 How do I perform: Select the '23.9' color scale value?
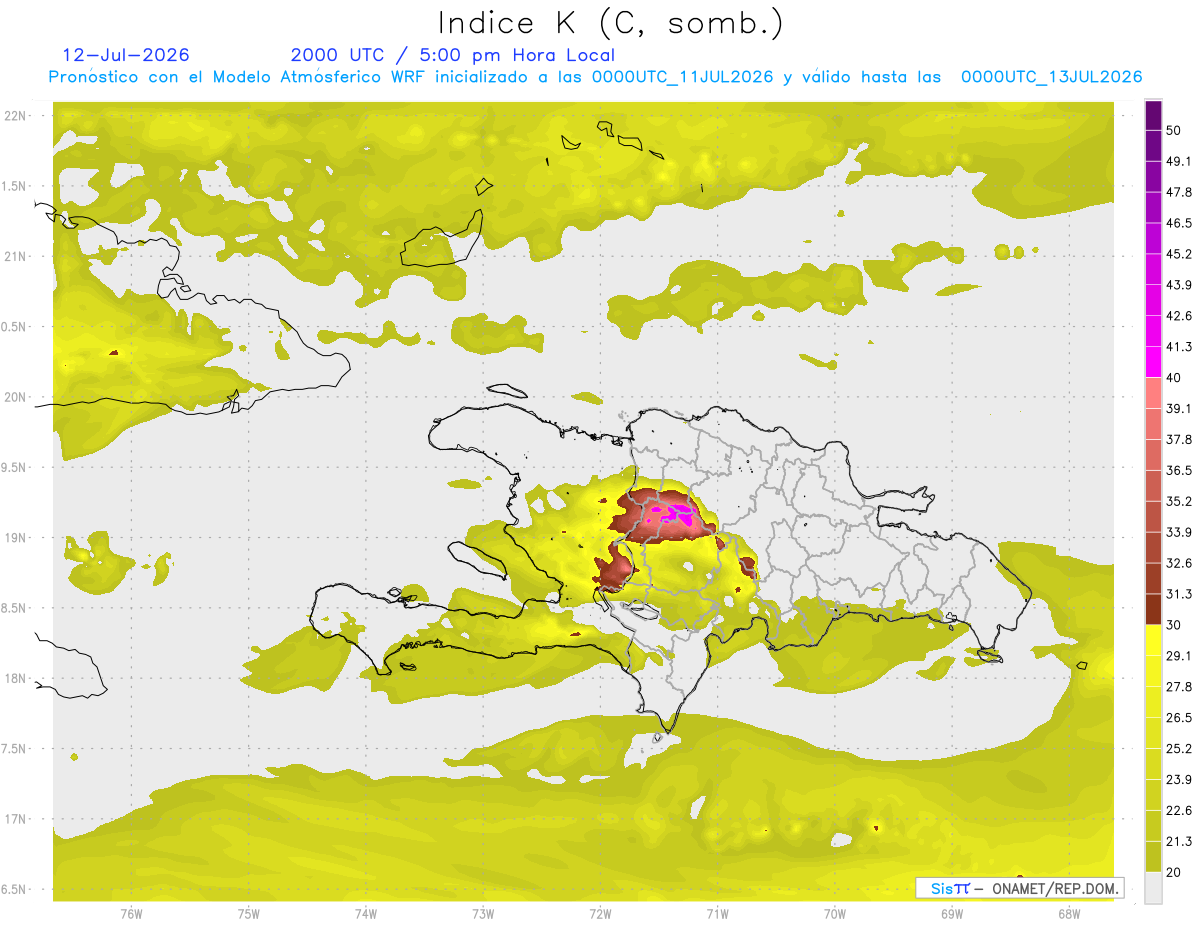click(1179, 779)
